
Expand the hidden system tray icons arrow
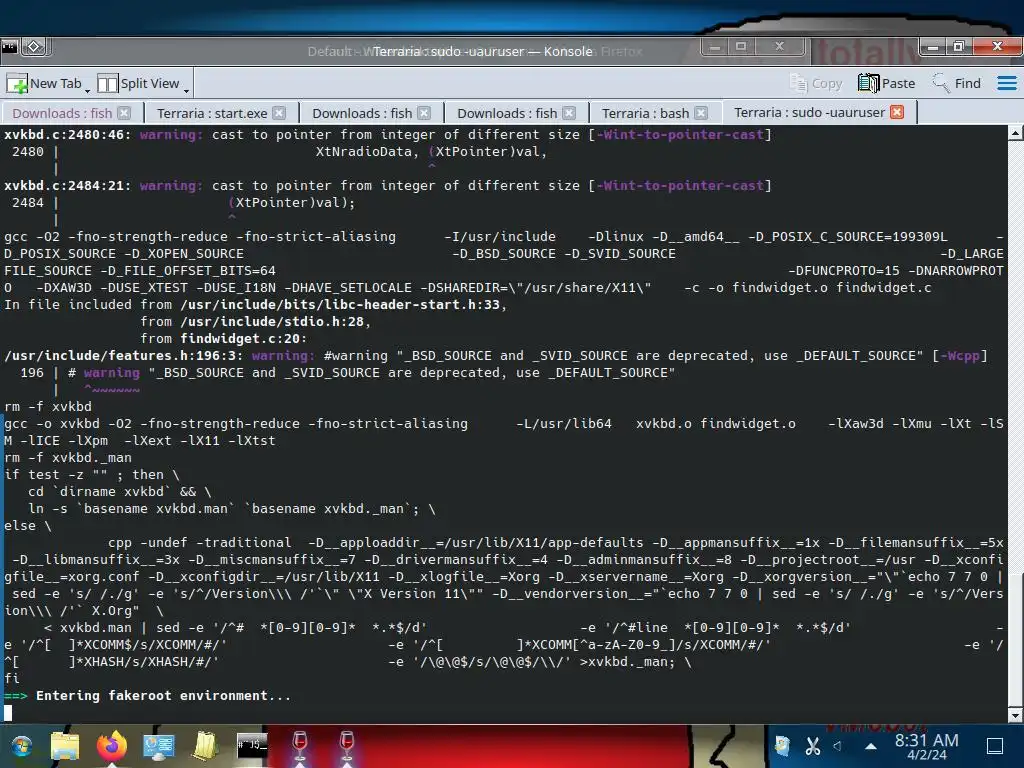(x=871, y=746)
